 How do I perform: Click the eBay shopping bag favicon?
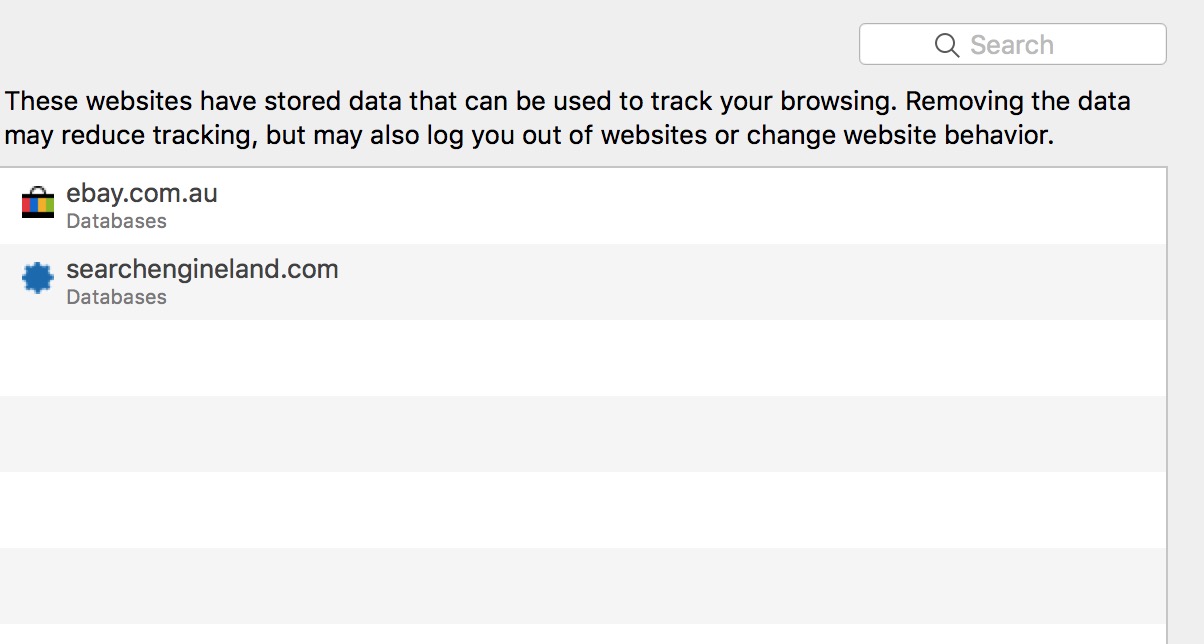pos(38,203)
